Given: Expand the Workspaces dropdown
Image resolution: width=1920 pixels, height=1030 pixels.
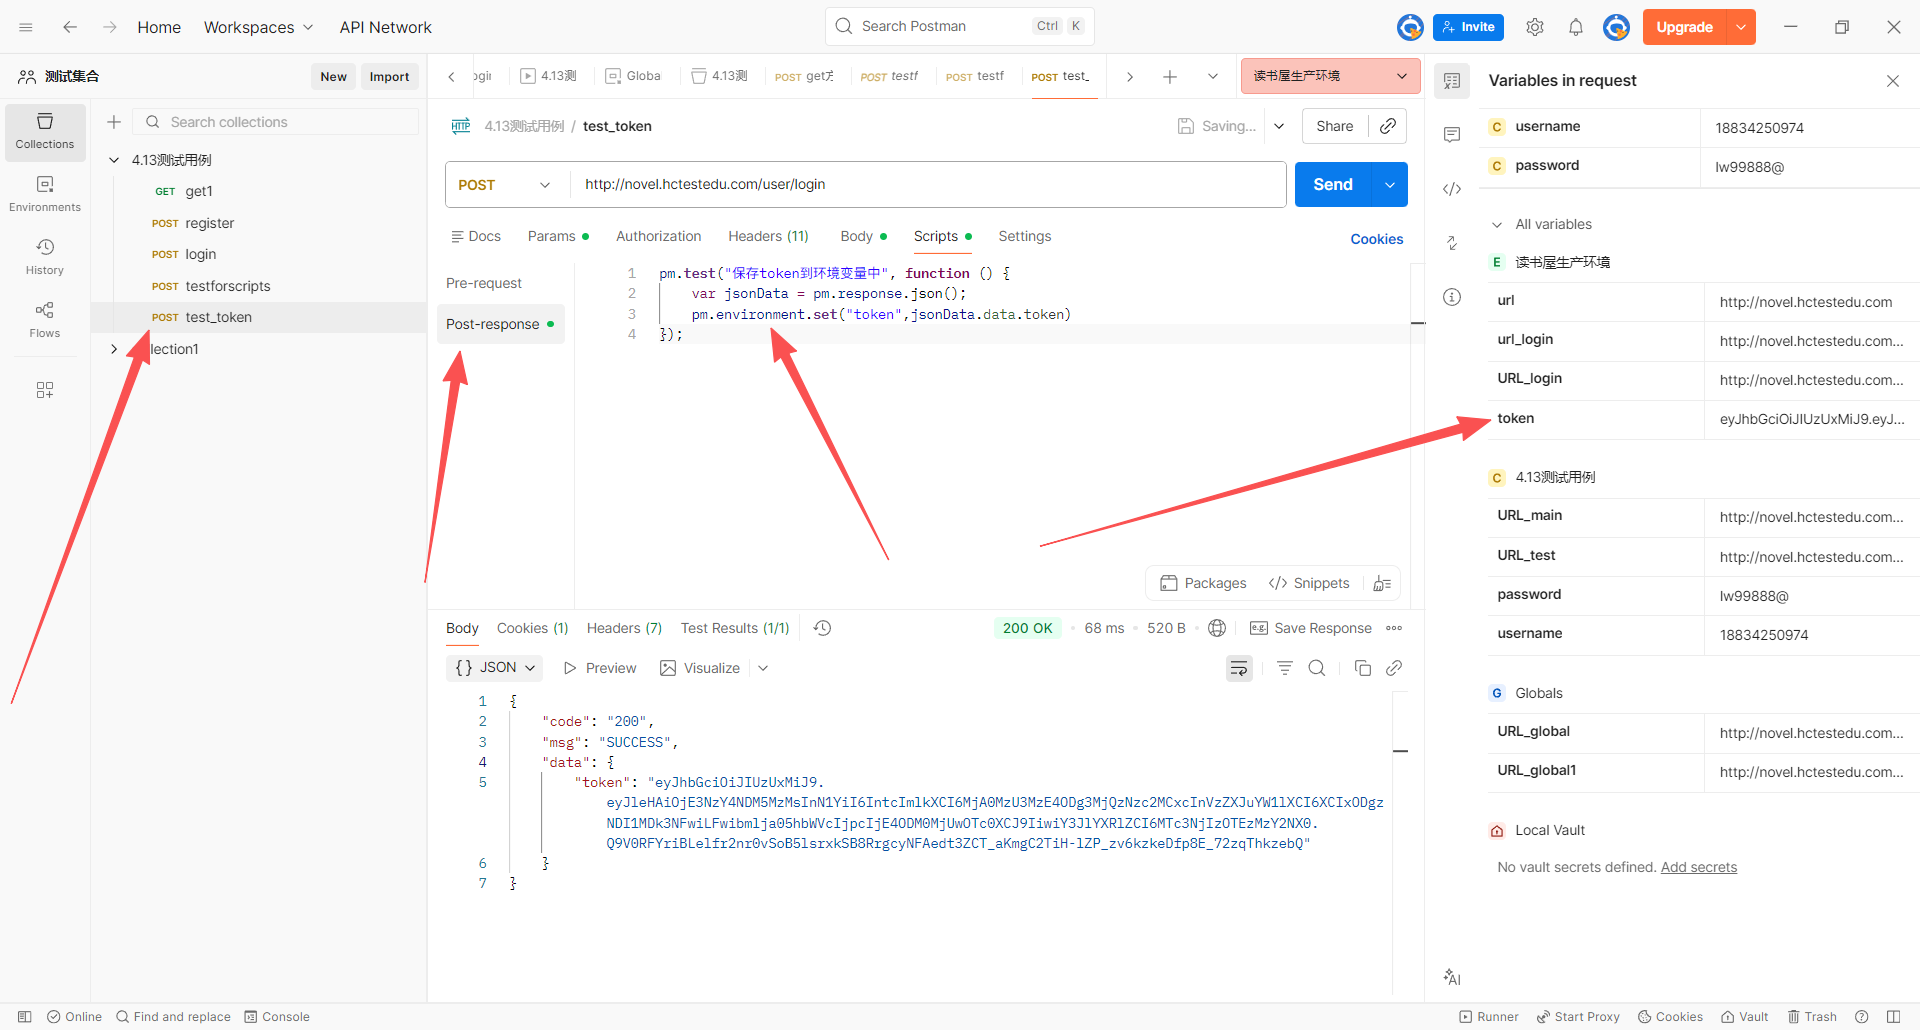Looking at the screenshot, I should (258, 27).
